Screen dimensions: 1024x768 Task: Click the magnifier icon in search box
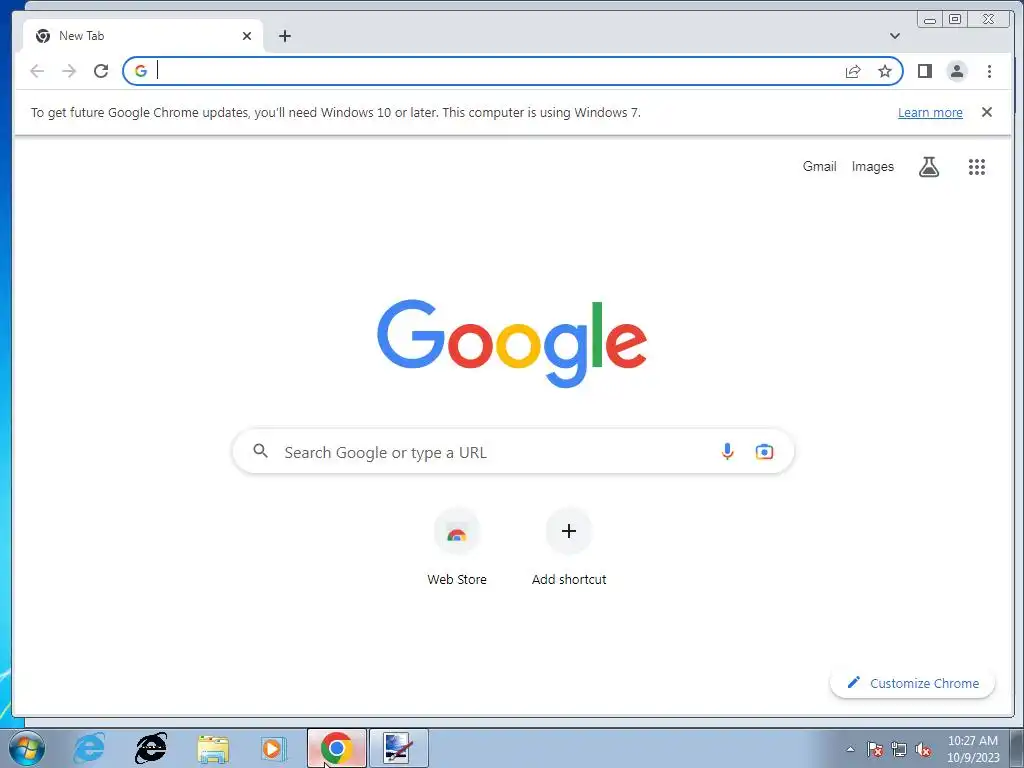click(x=261, y=451)
